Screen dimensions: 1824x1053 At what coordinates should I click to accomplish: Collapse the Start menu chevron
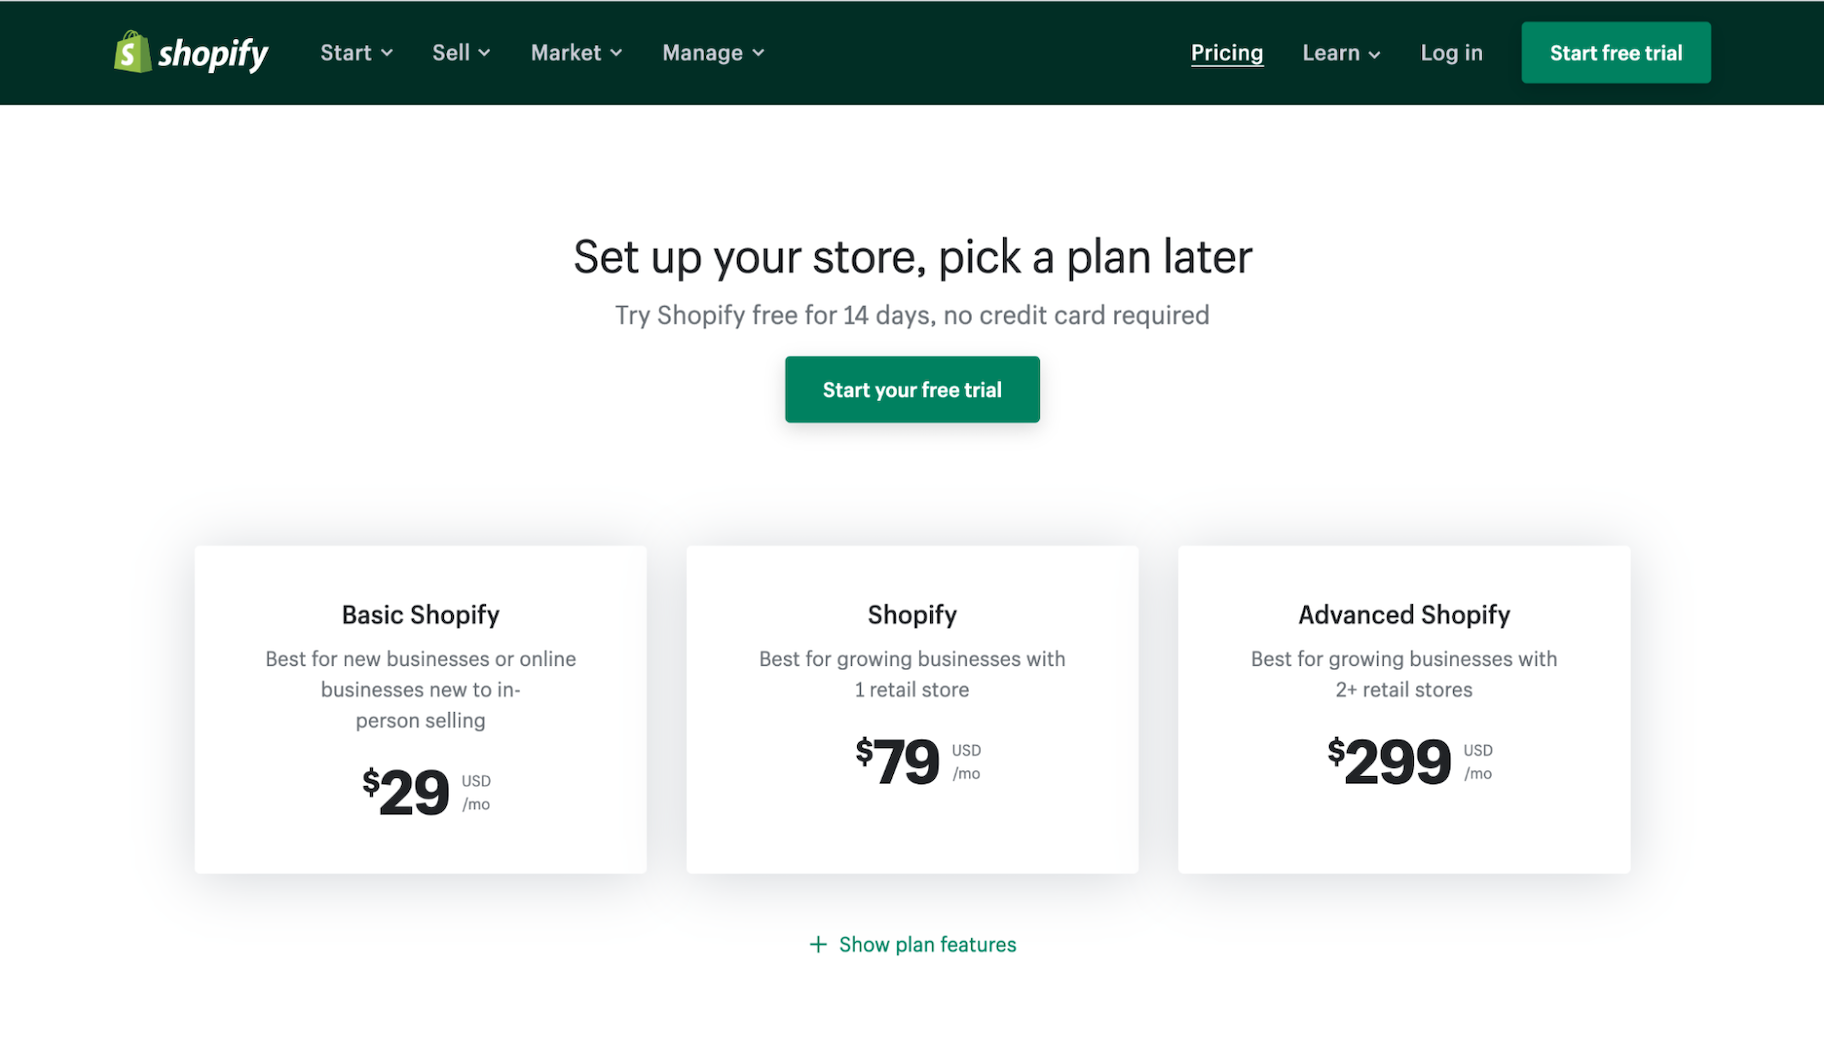389,55
